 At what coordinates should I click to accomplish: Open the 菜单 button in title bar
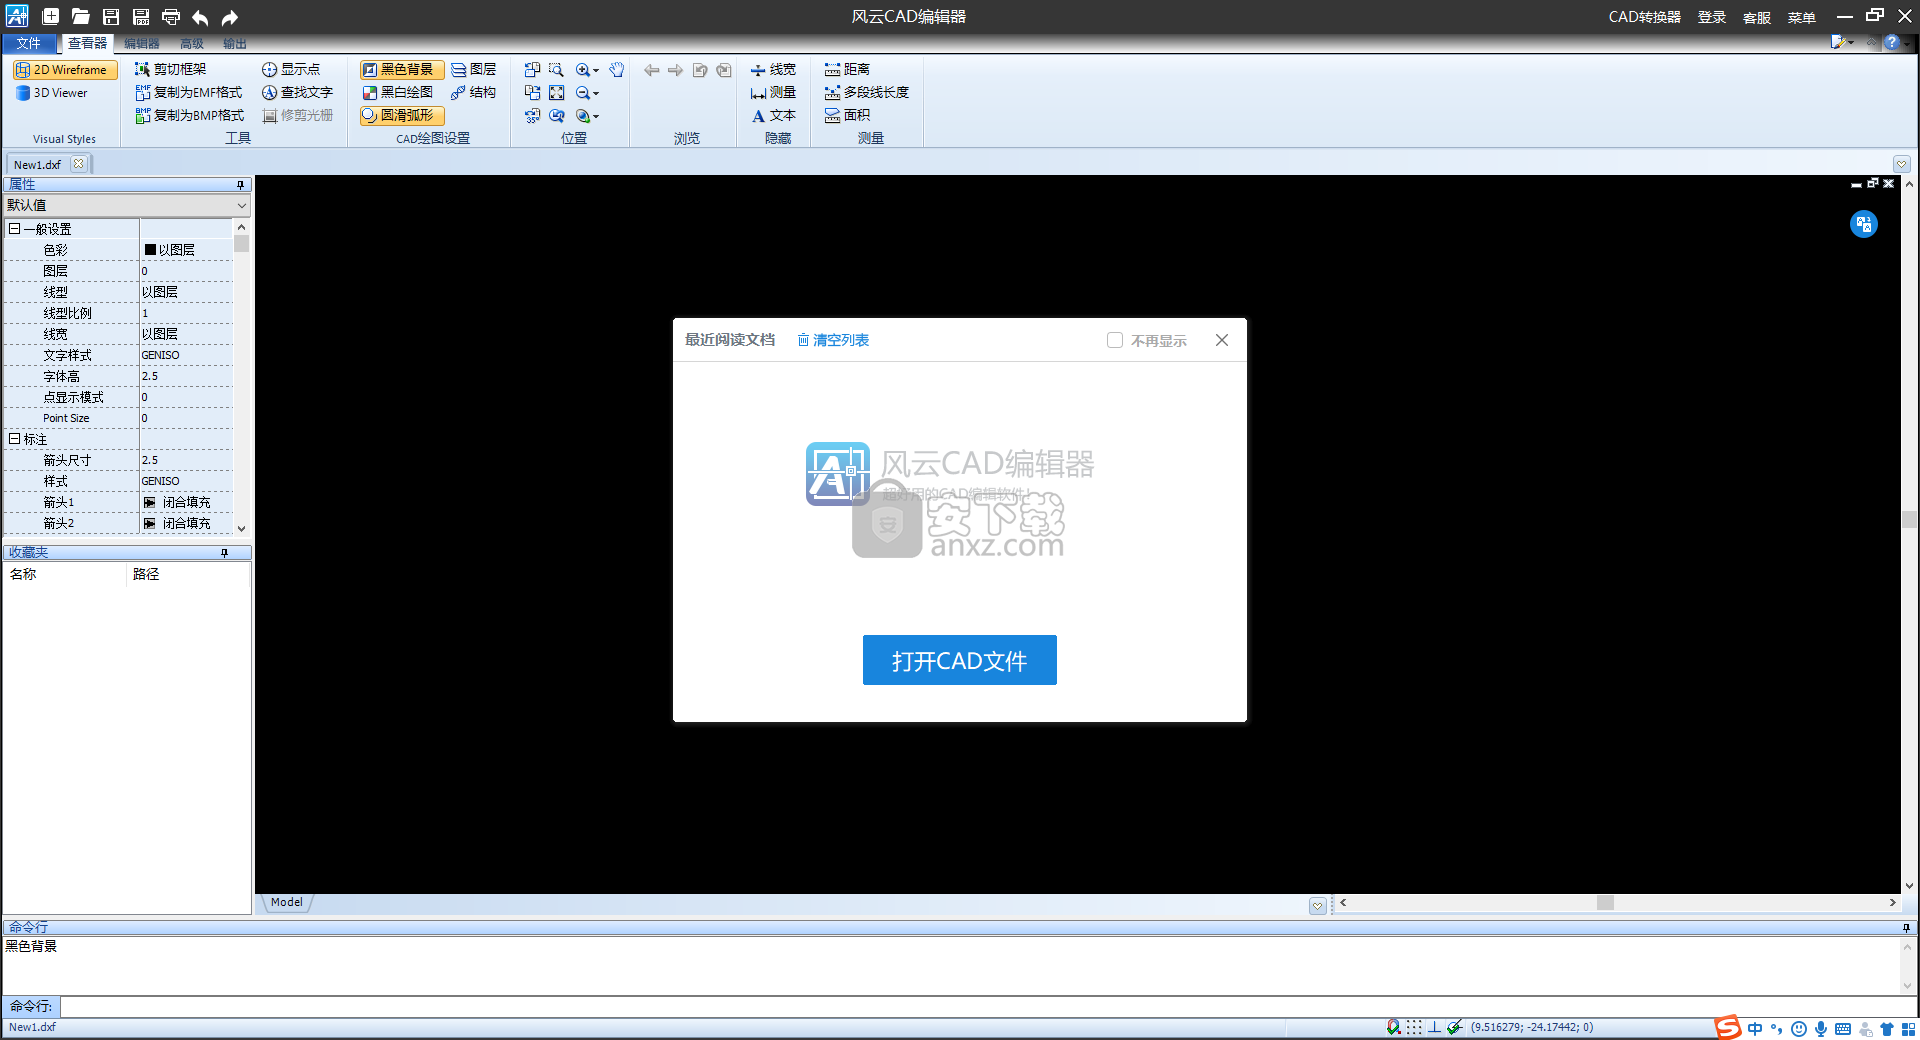pyautogui.click(x=1801, y=17)
